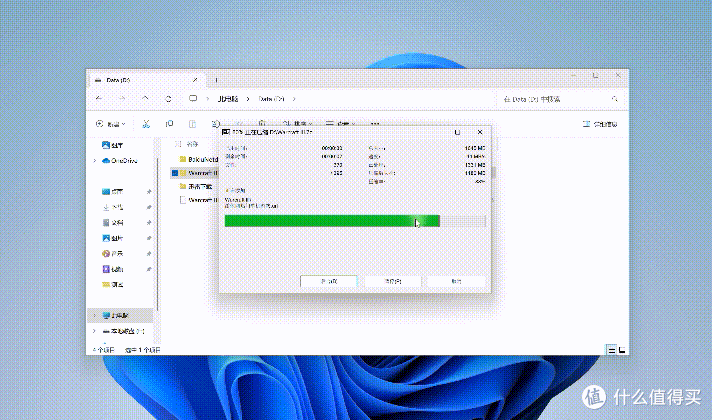Open pinned Documents folder in sidebar
Image resolution: width=712 pixels, height=420 pixels.
tap(113, 222)
